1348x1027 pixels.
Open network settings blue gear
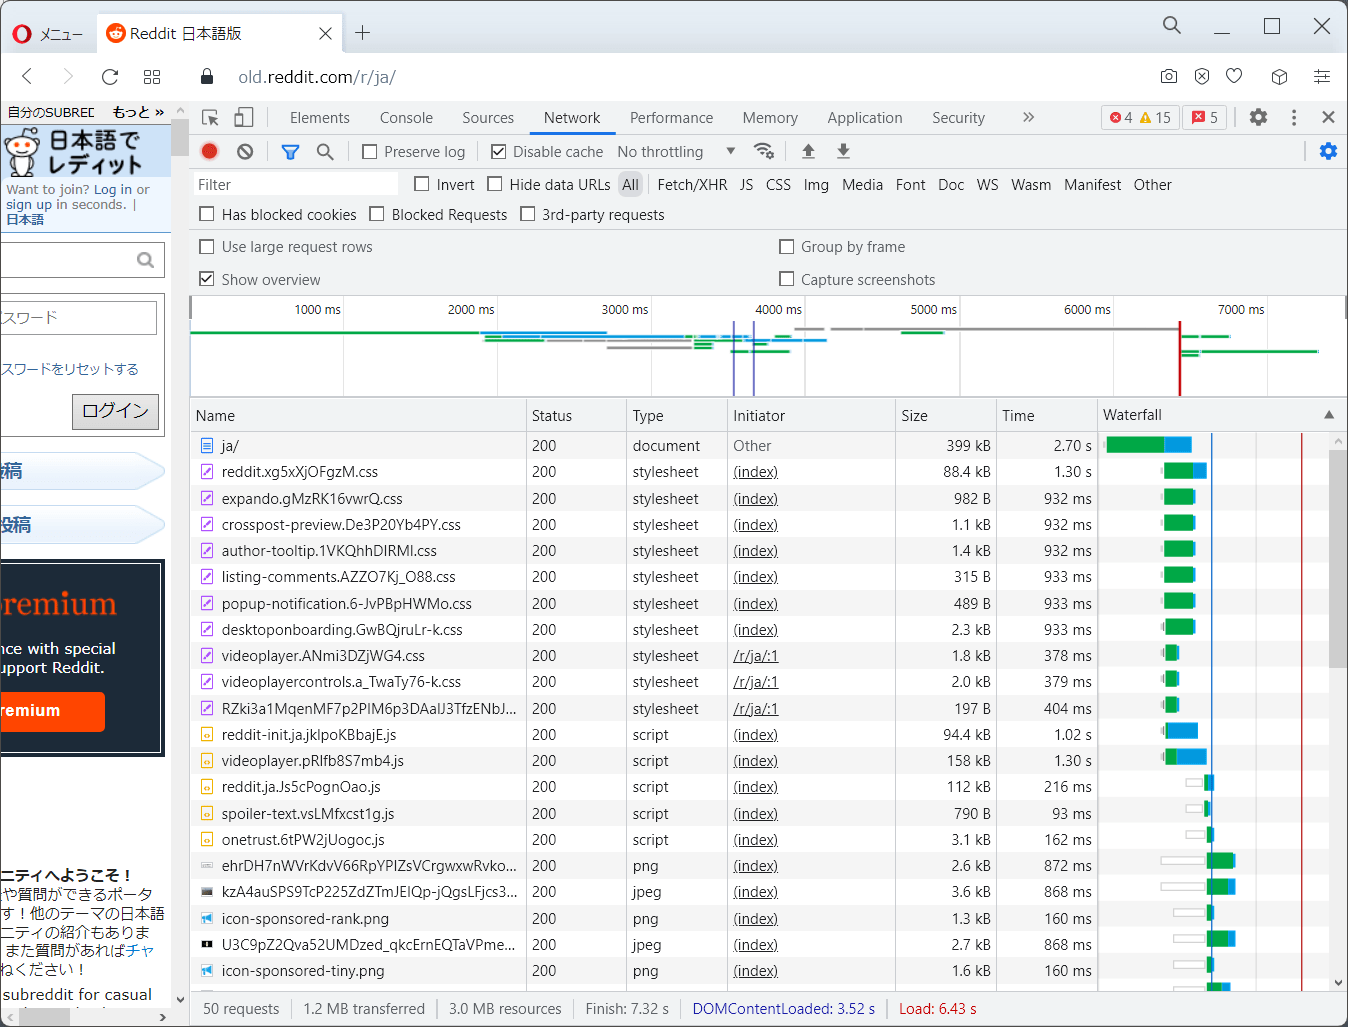point(1328,151)
